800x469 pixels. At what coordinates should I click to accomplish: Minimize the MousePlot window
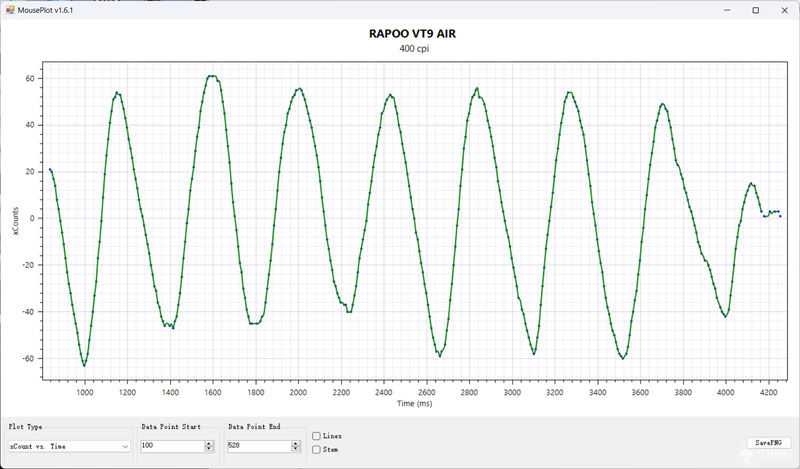[x=727, y=10]
